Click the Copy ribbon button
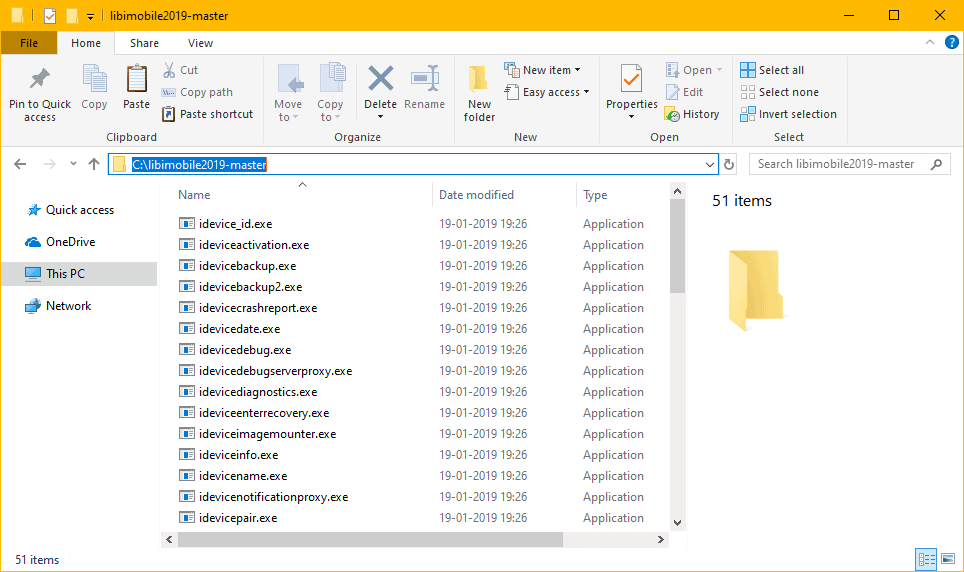The width and height of the screenshot is (964, 572). [x=94, y=87]
